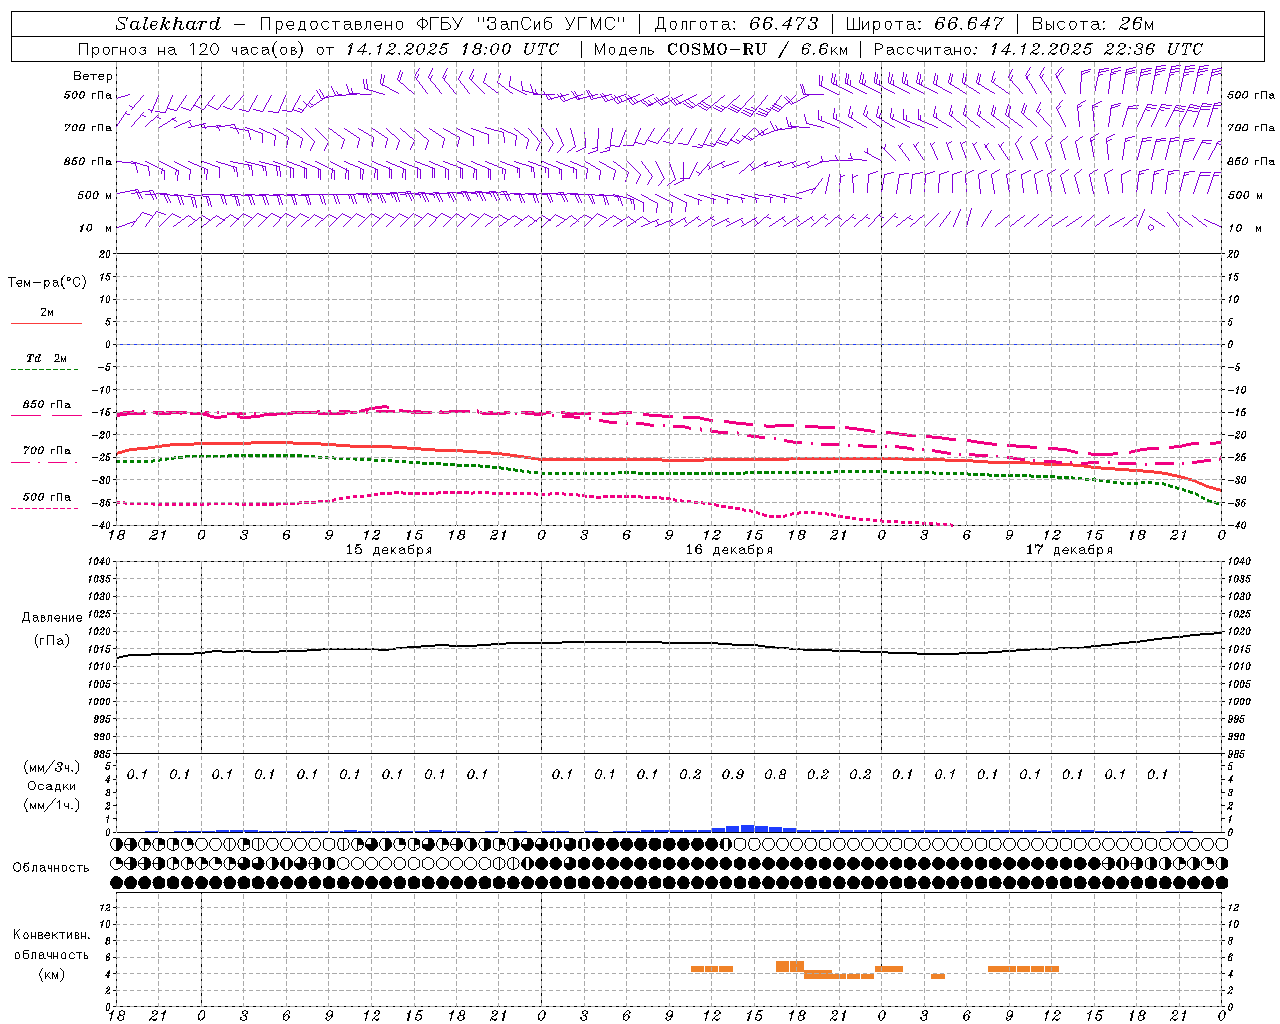This screenshot has width=1280, height=1024.
Task: Select the Высота: 26м text
Action: pyautogui.click(x=1092, y=24)
